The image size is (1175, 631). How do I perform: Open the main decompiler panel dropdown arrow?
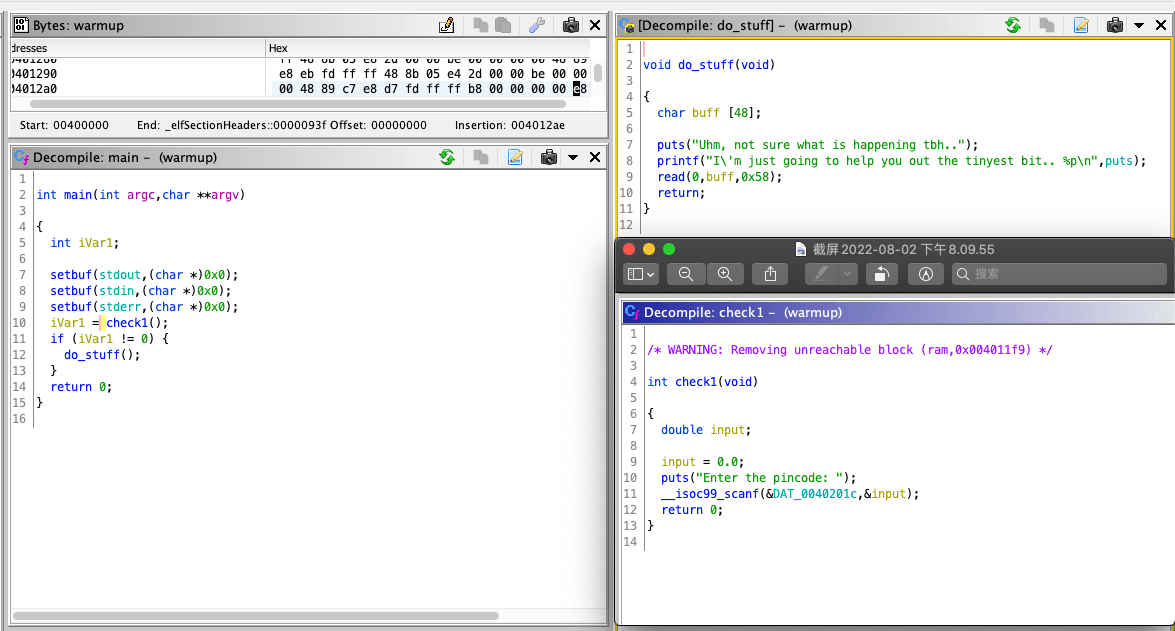pyautogui.click(x=573, y=157)
